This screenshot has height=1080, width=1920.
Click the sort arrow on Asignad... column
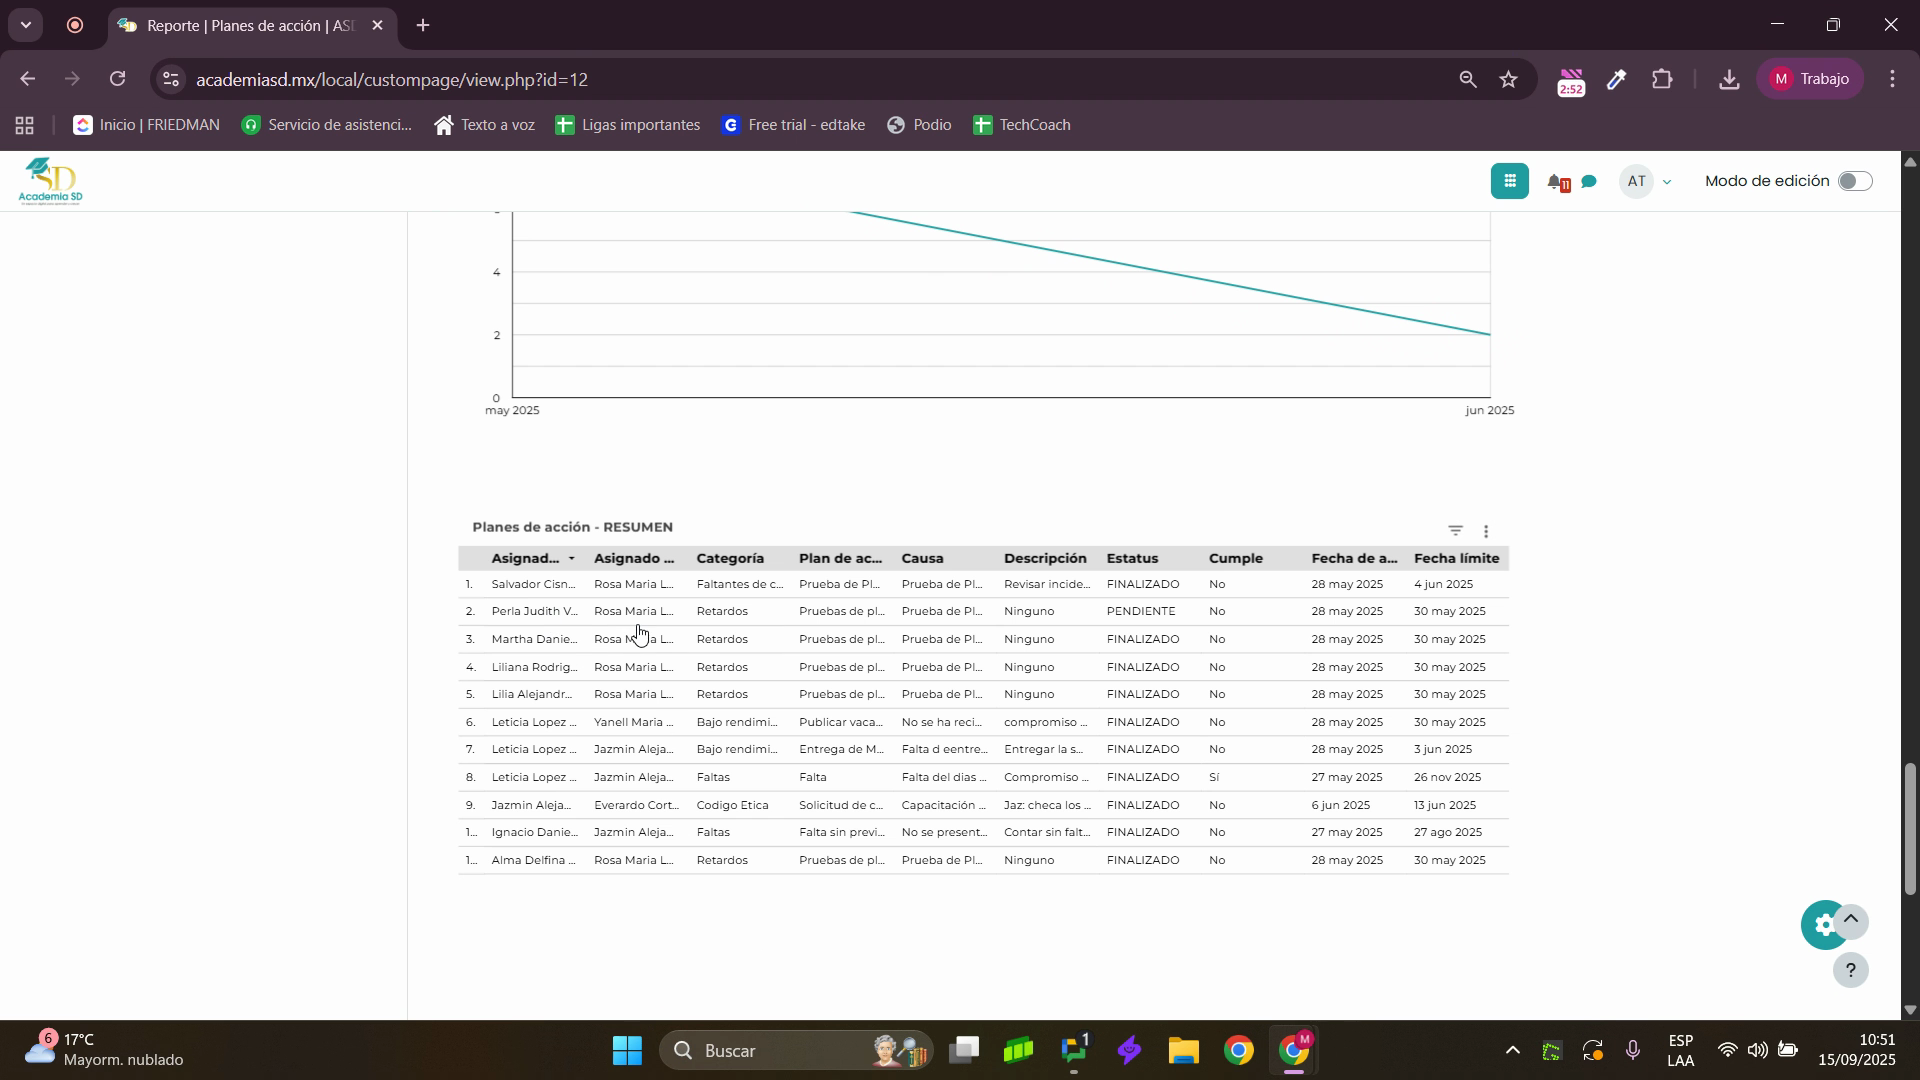click(x=571, y=559)
